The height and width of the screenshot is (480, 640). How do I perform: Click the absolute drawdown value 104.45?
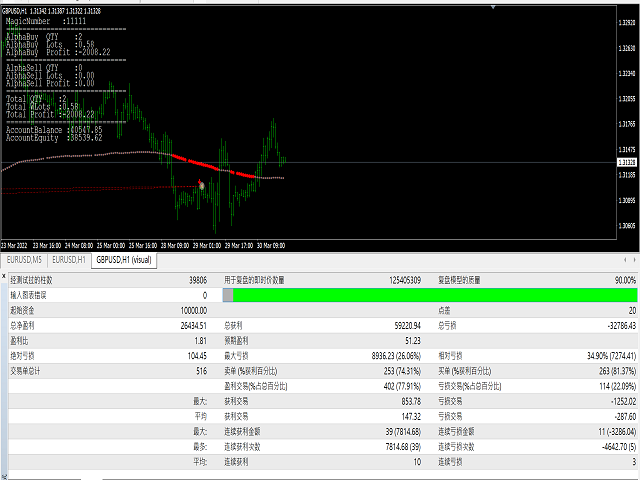point(197,356)
